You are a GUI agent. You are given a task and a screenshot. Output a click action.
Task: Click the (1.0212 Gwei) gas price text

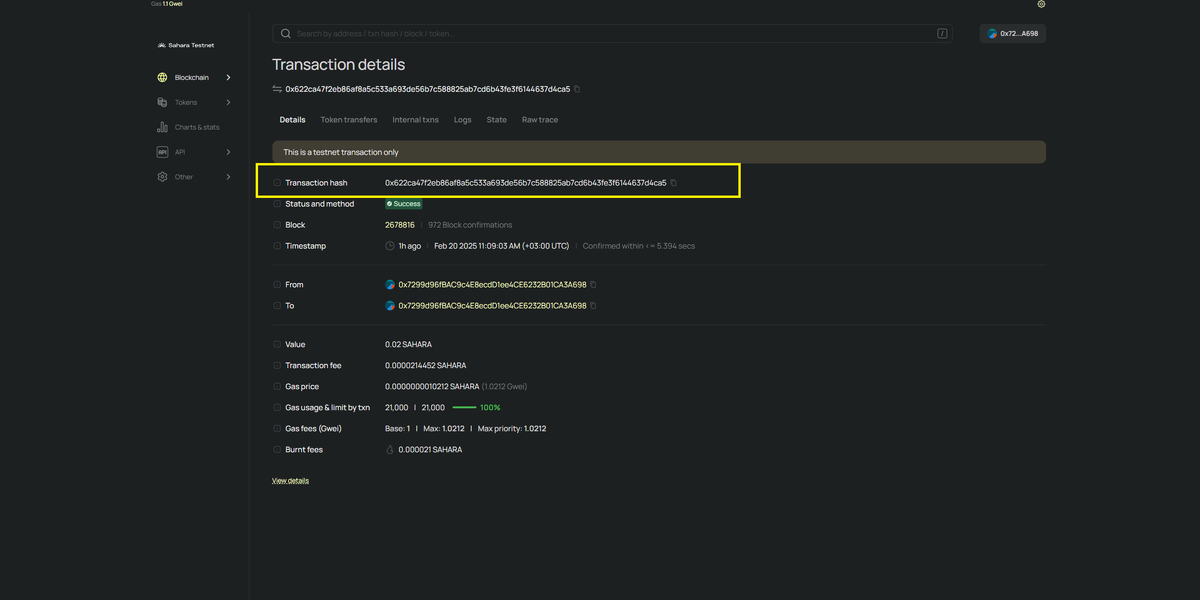click(504, 386)
